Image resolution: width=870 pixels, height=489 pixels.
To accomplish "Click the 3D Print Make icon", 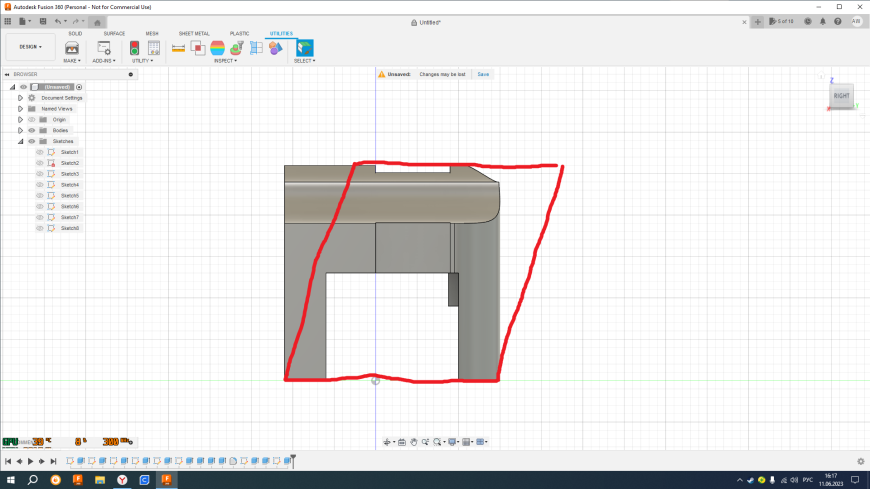I will click(x=72, y=48).
